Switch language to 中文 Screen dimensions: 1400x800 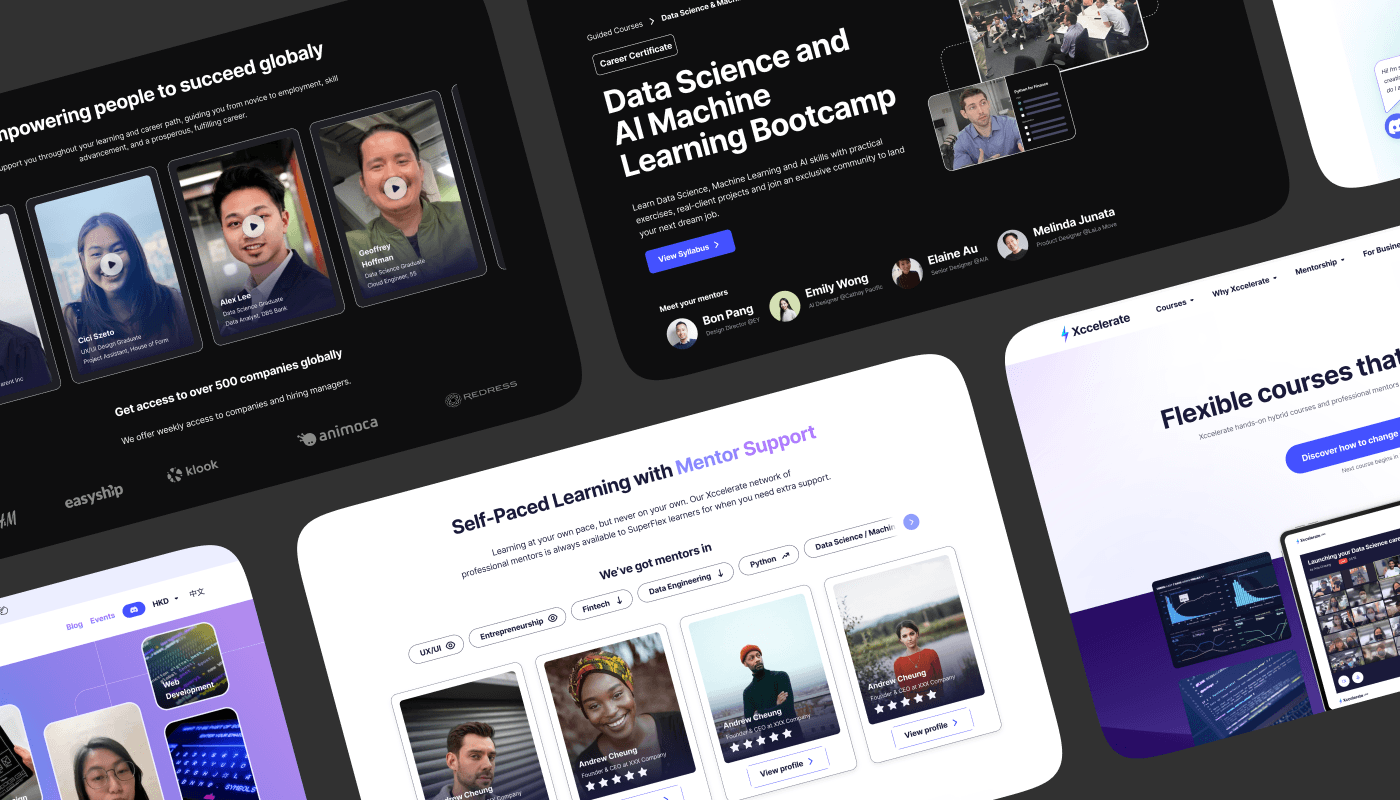pos(197,593)
